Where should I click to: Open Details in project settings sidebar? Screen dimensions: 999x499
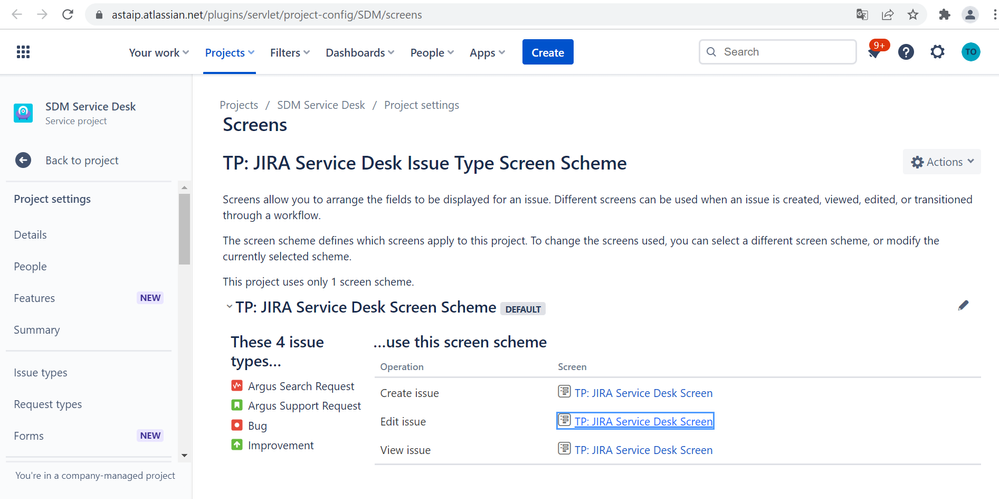pyautogui.click(x=31, y=235)
